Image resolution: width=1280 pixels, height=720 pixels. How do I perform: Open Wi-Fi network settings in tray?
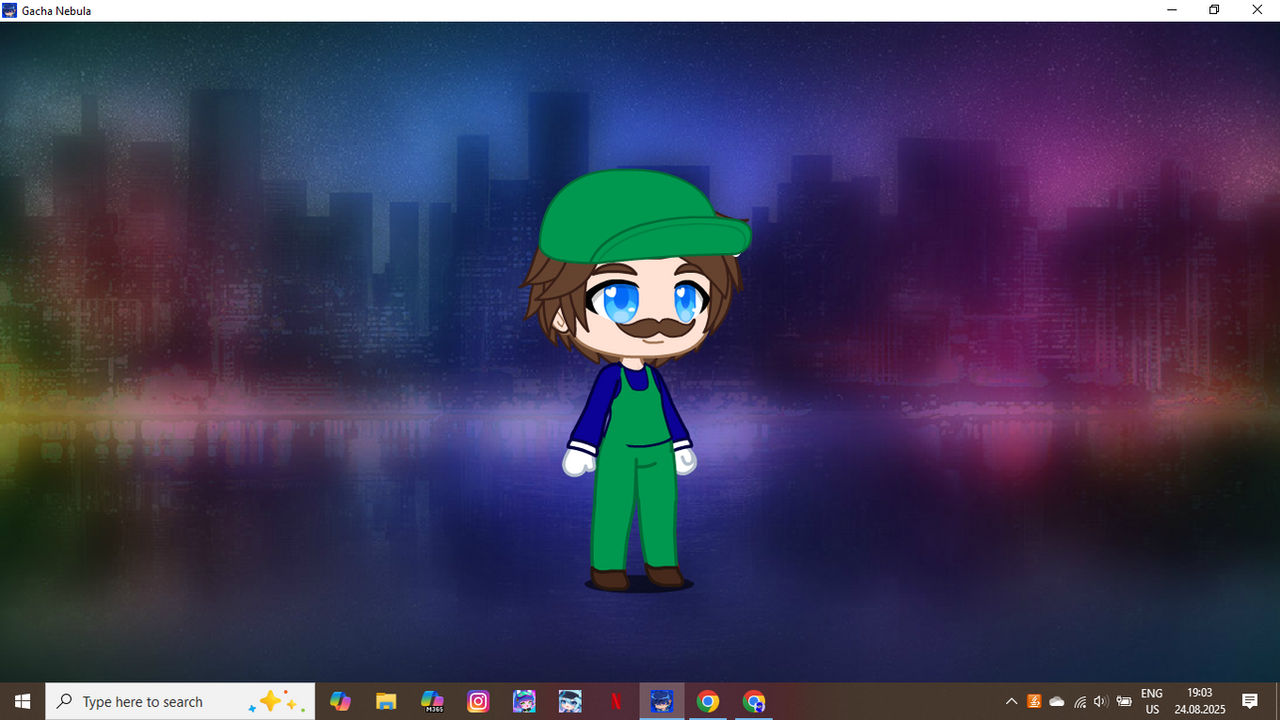(1080, 701)
